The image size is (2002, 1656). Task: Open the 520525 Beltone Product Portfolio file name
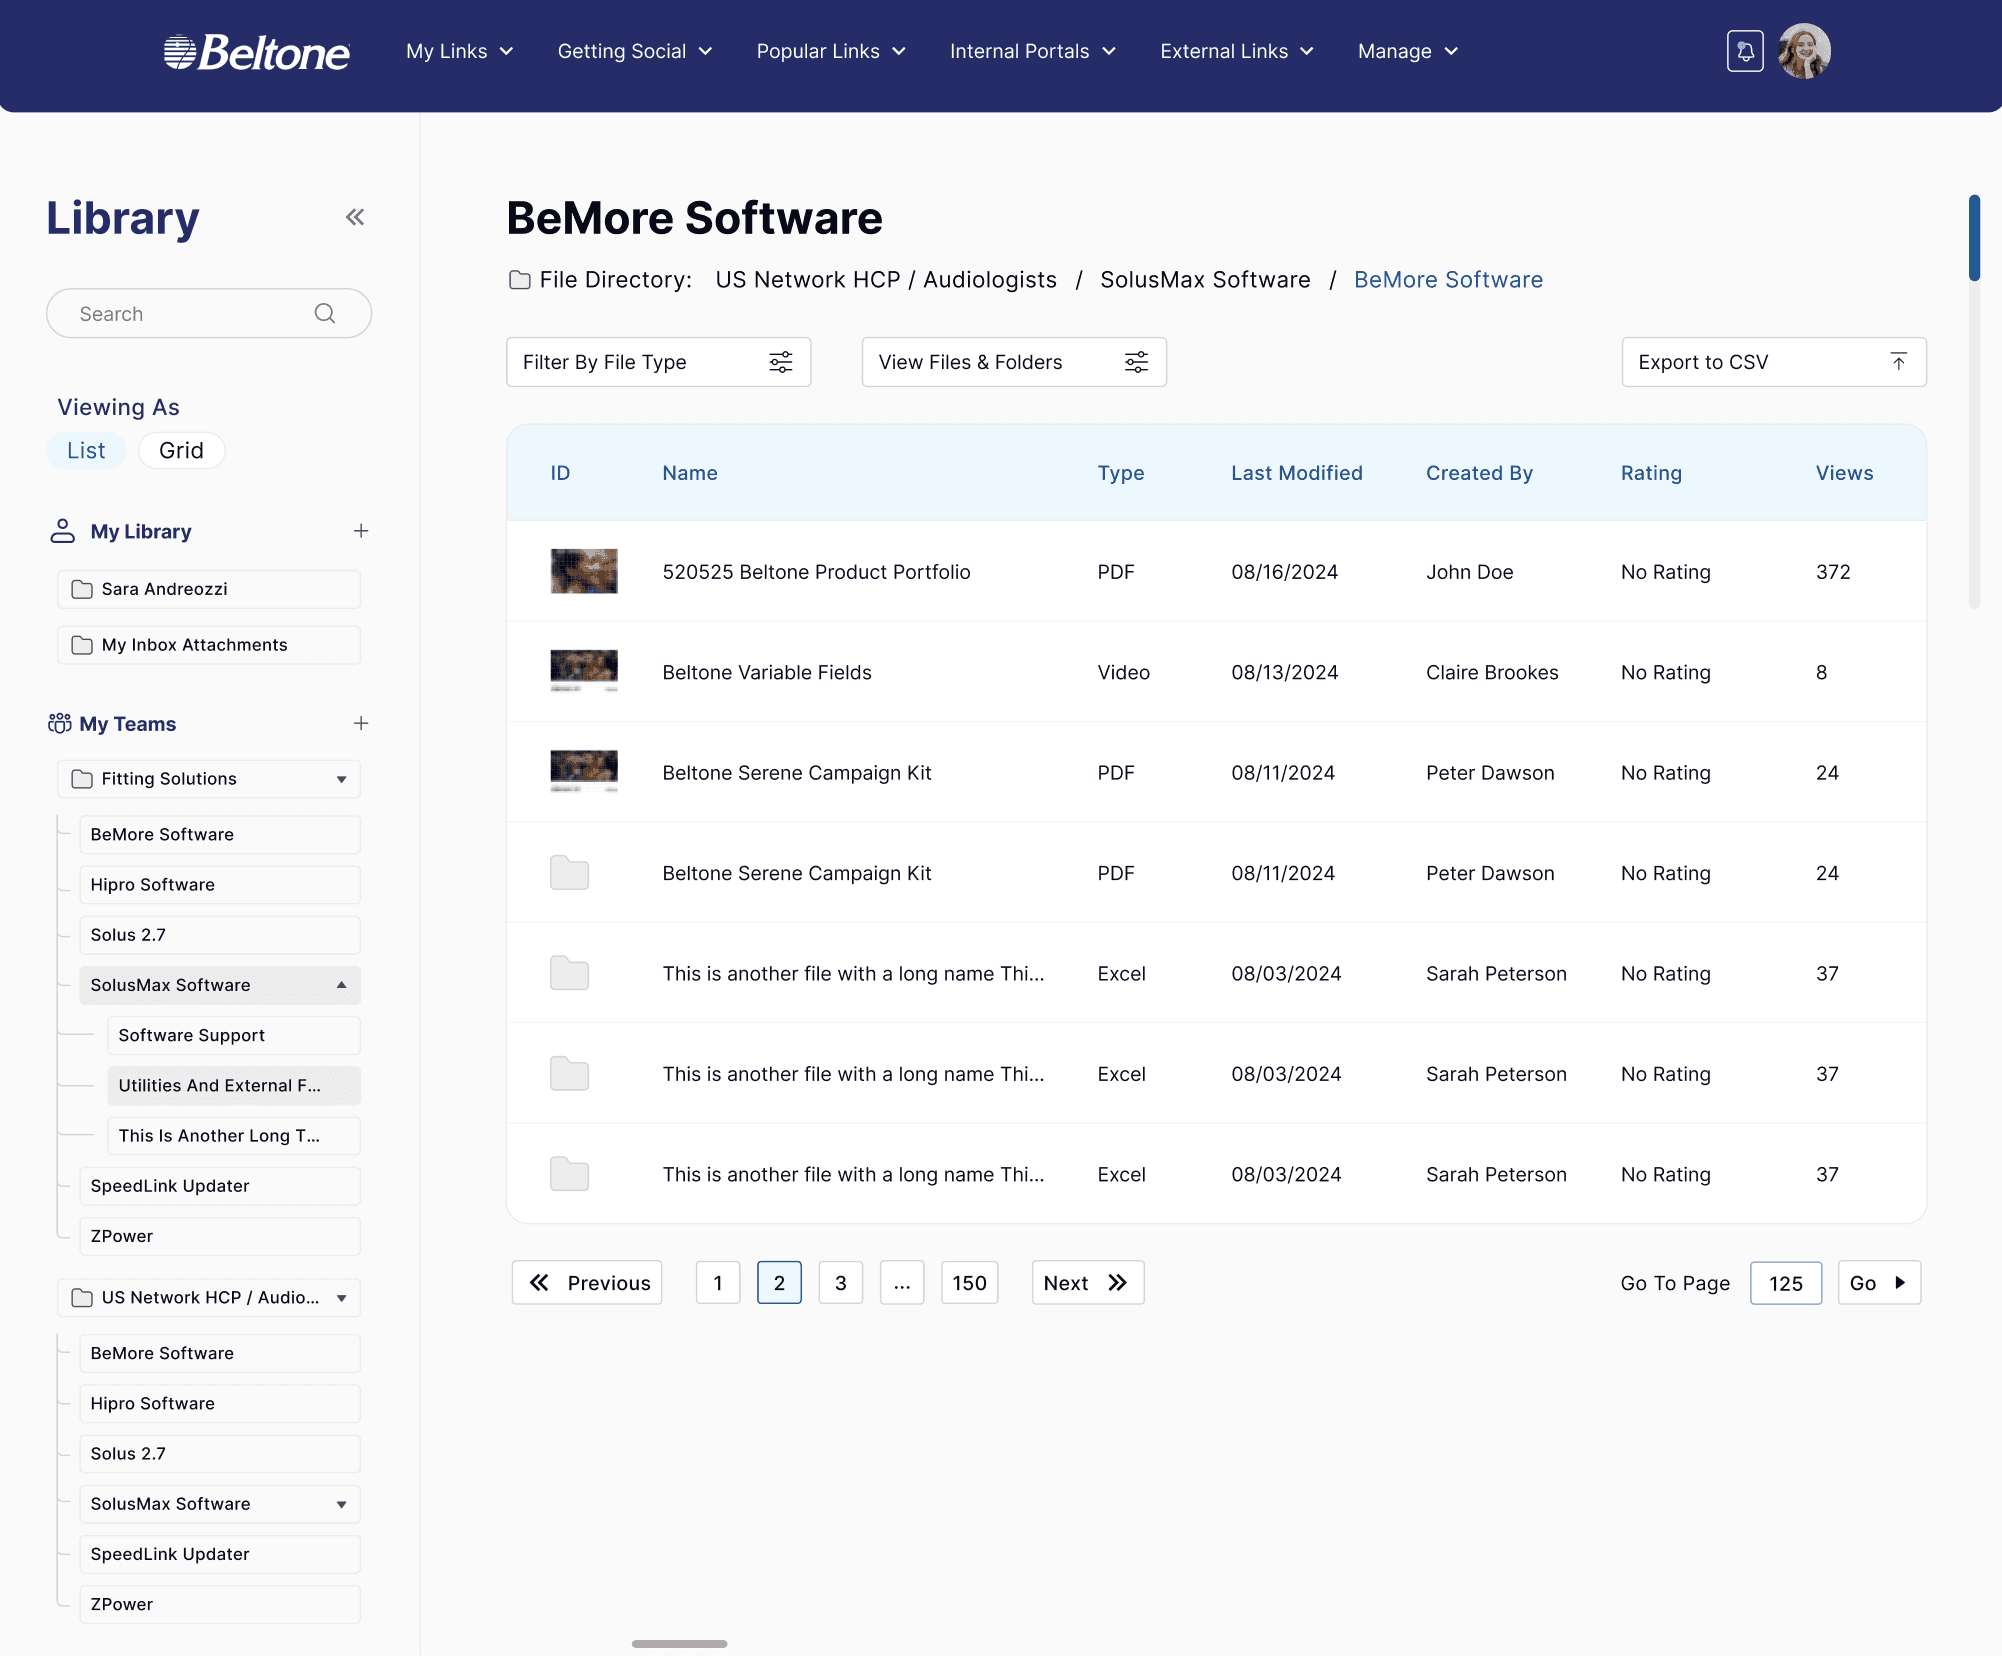click(x=816, y=572)
